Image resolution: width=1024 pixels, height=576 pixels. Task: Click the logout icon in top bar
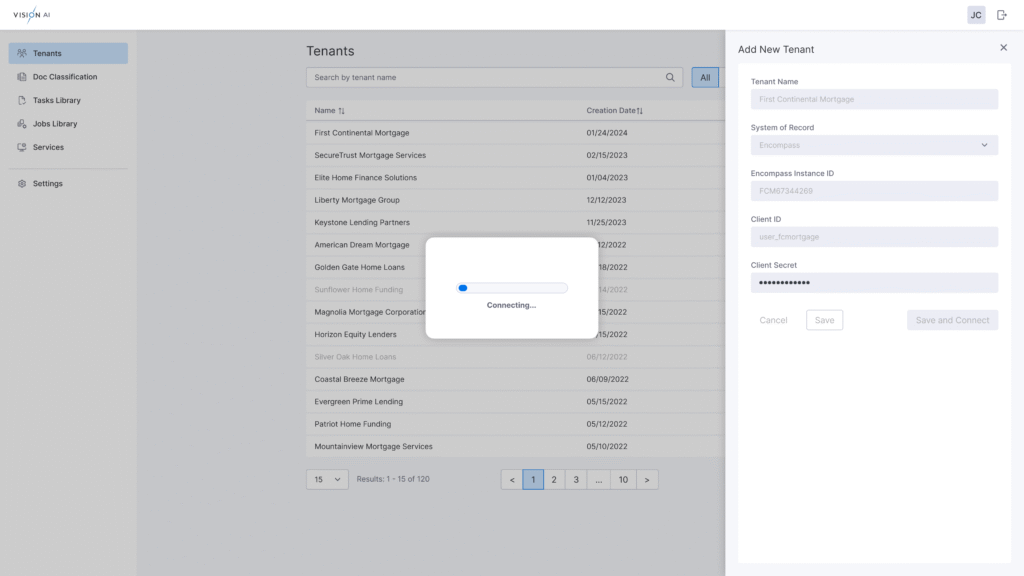pos(1002,15)
